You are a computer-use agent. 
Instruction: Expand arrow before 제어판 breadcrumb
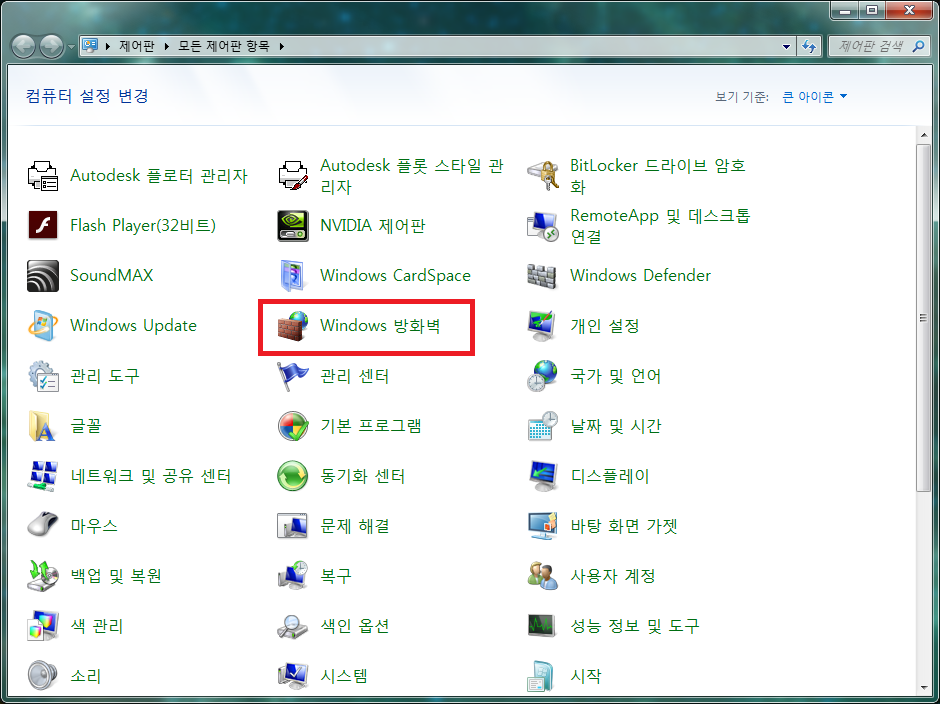(107, 46)
